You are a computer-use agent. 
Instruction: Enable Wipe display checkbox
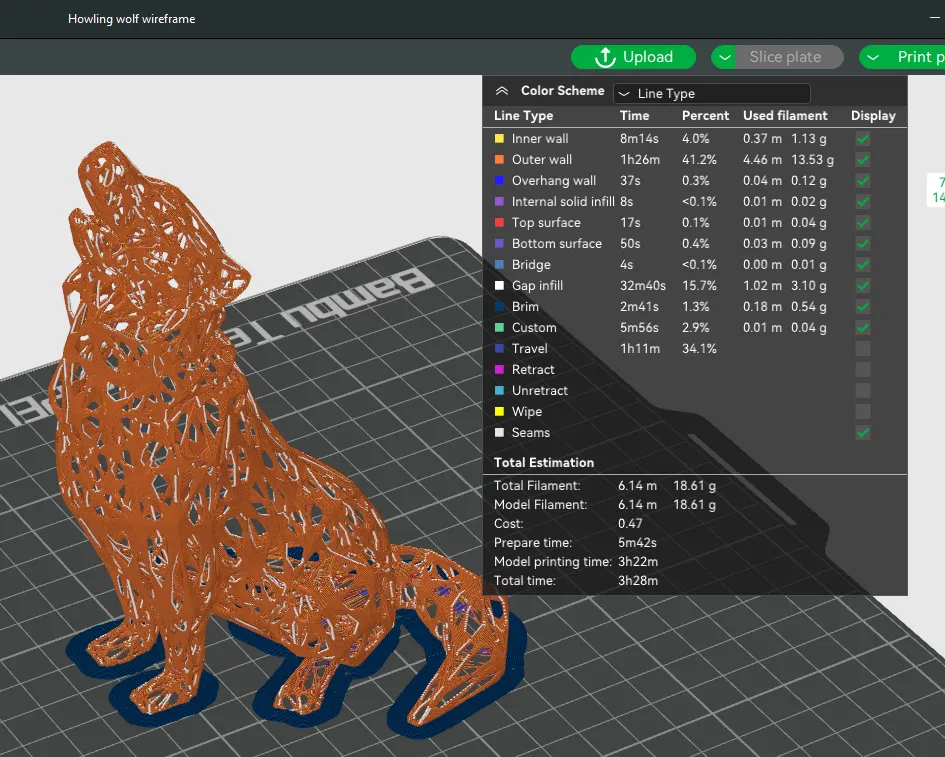pos(863,412)
